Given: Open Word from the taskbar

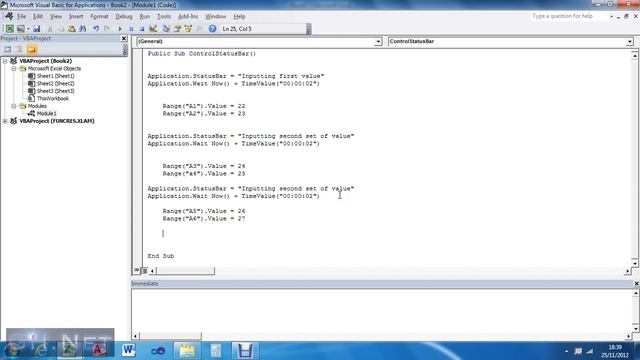Looking at the screenshot, I should tap(128, 350).
